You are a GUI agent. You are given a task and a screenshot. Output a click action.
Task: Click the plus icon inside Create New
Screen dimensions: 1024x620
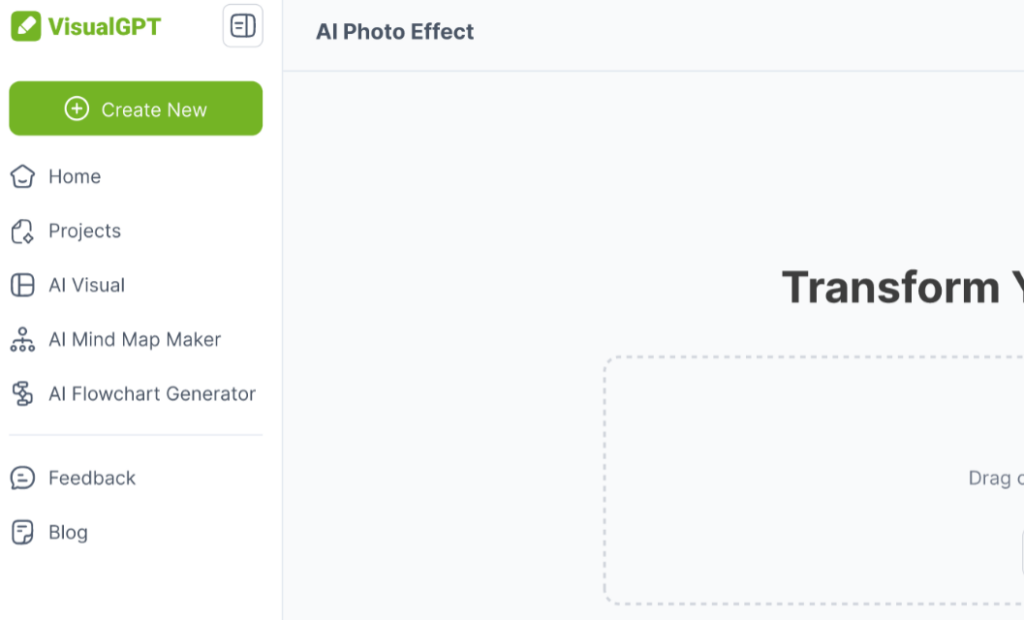pos(75,109)
